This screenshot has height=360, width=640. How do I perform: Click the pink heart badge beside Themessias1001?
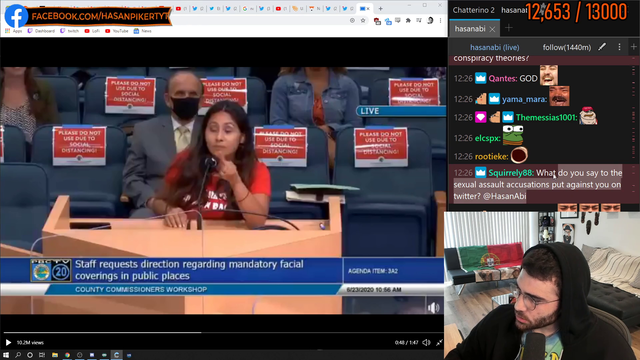pos(480,118)
